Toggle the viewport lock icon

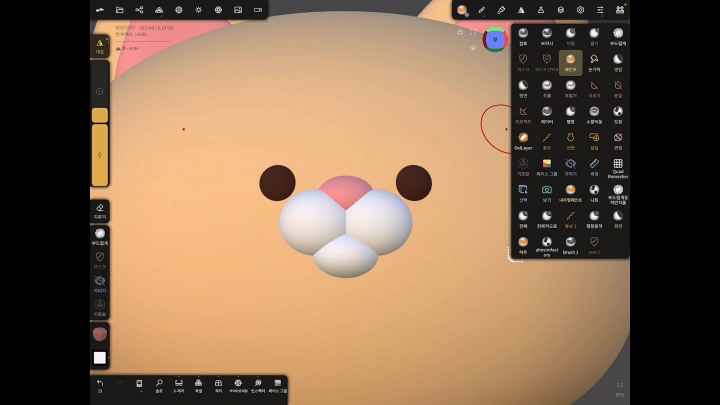click(x=460, y=32)
